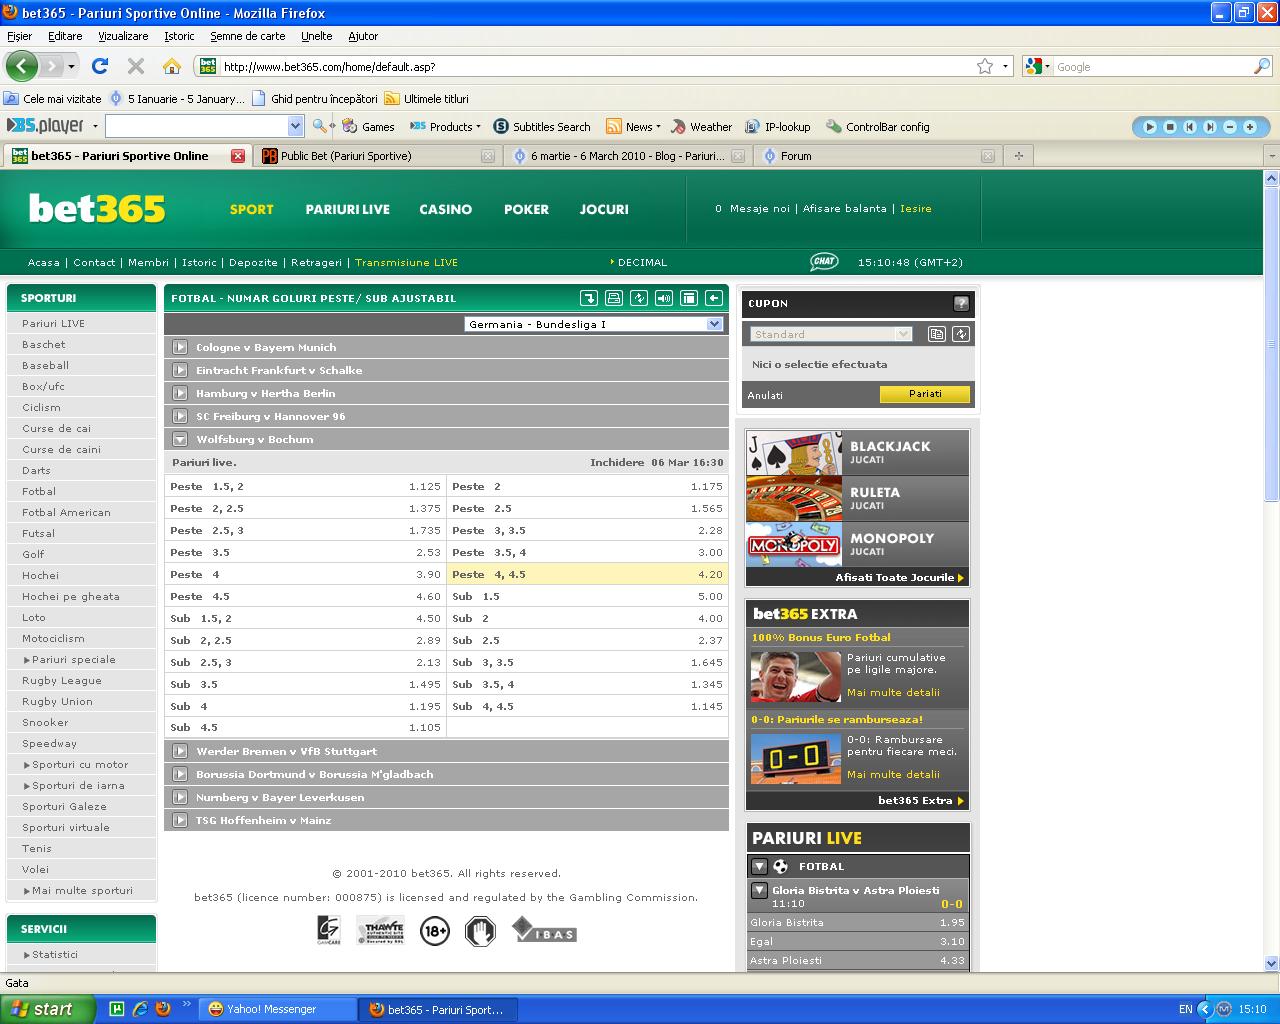Click the BS.Player toolbar stop button

click(1170, 127)
